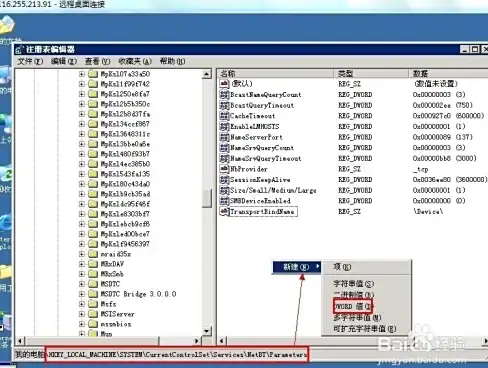Click the BcastNameQueryCount DWORD value icon
Screen dimensions: 488x368
coord(224,95)
